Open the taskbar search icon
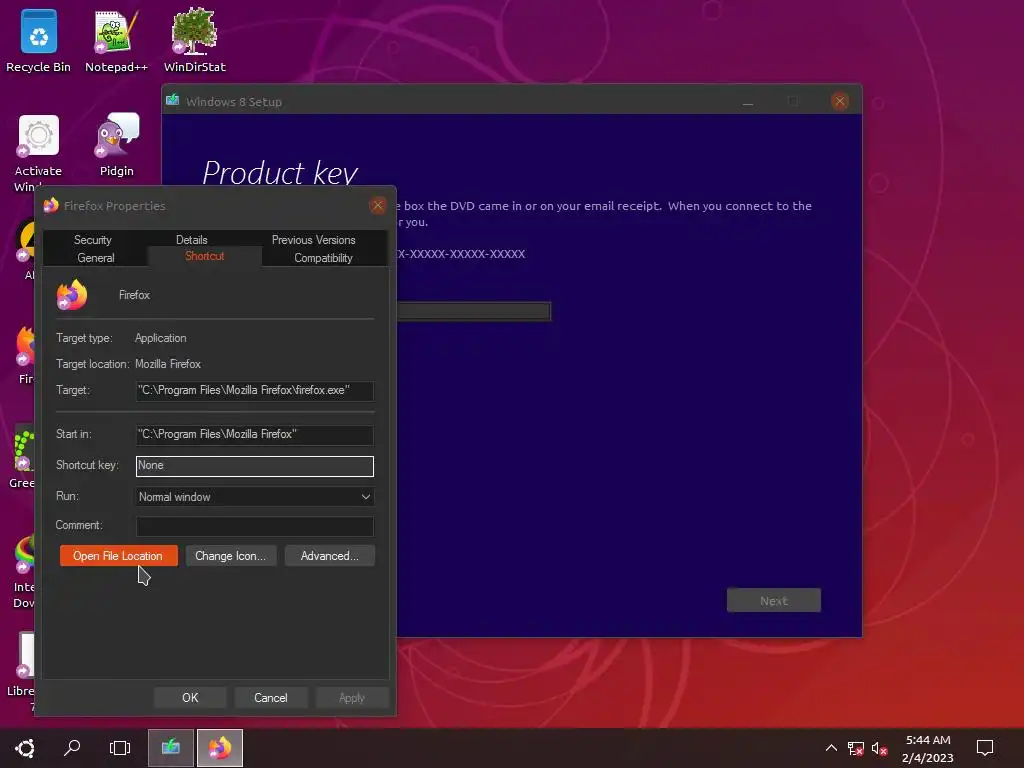Viewport: 1024px width, 768px height. [72, 748]
